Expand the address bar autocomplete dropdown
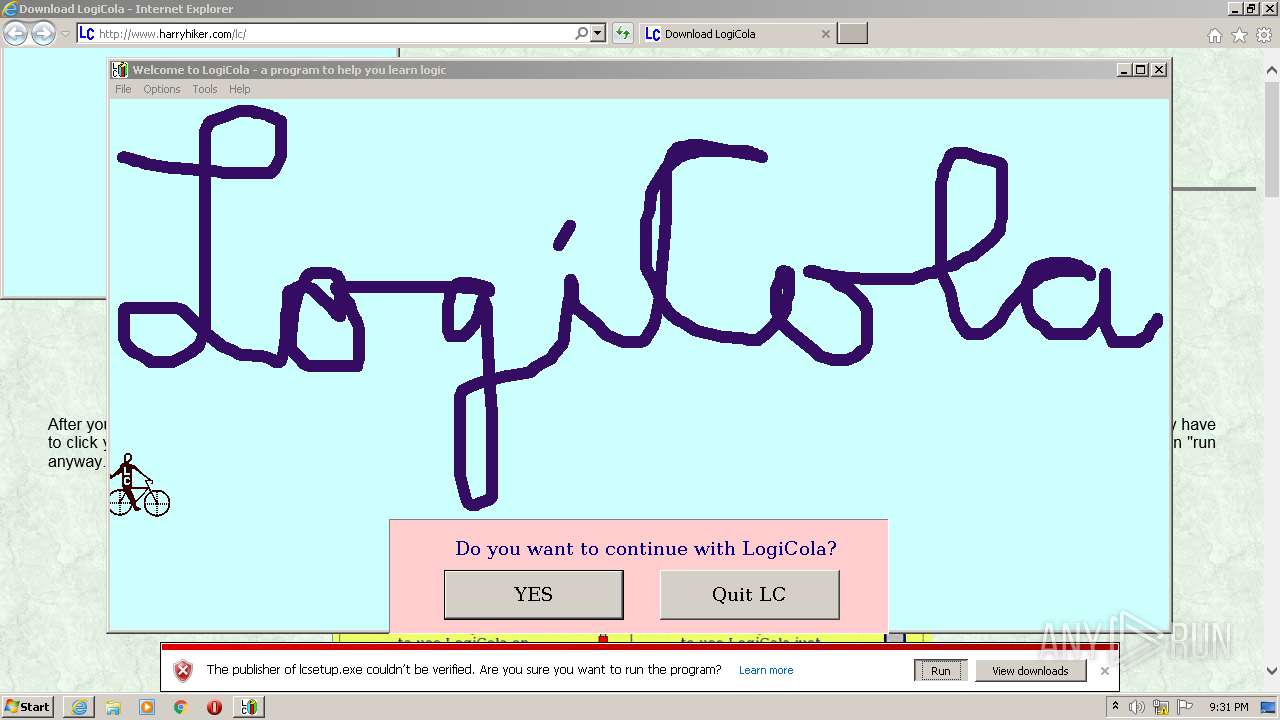Image resolution: width=1280 pixels, height=720 pixels. [x=598, y=33]
